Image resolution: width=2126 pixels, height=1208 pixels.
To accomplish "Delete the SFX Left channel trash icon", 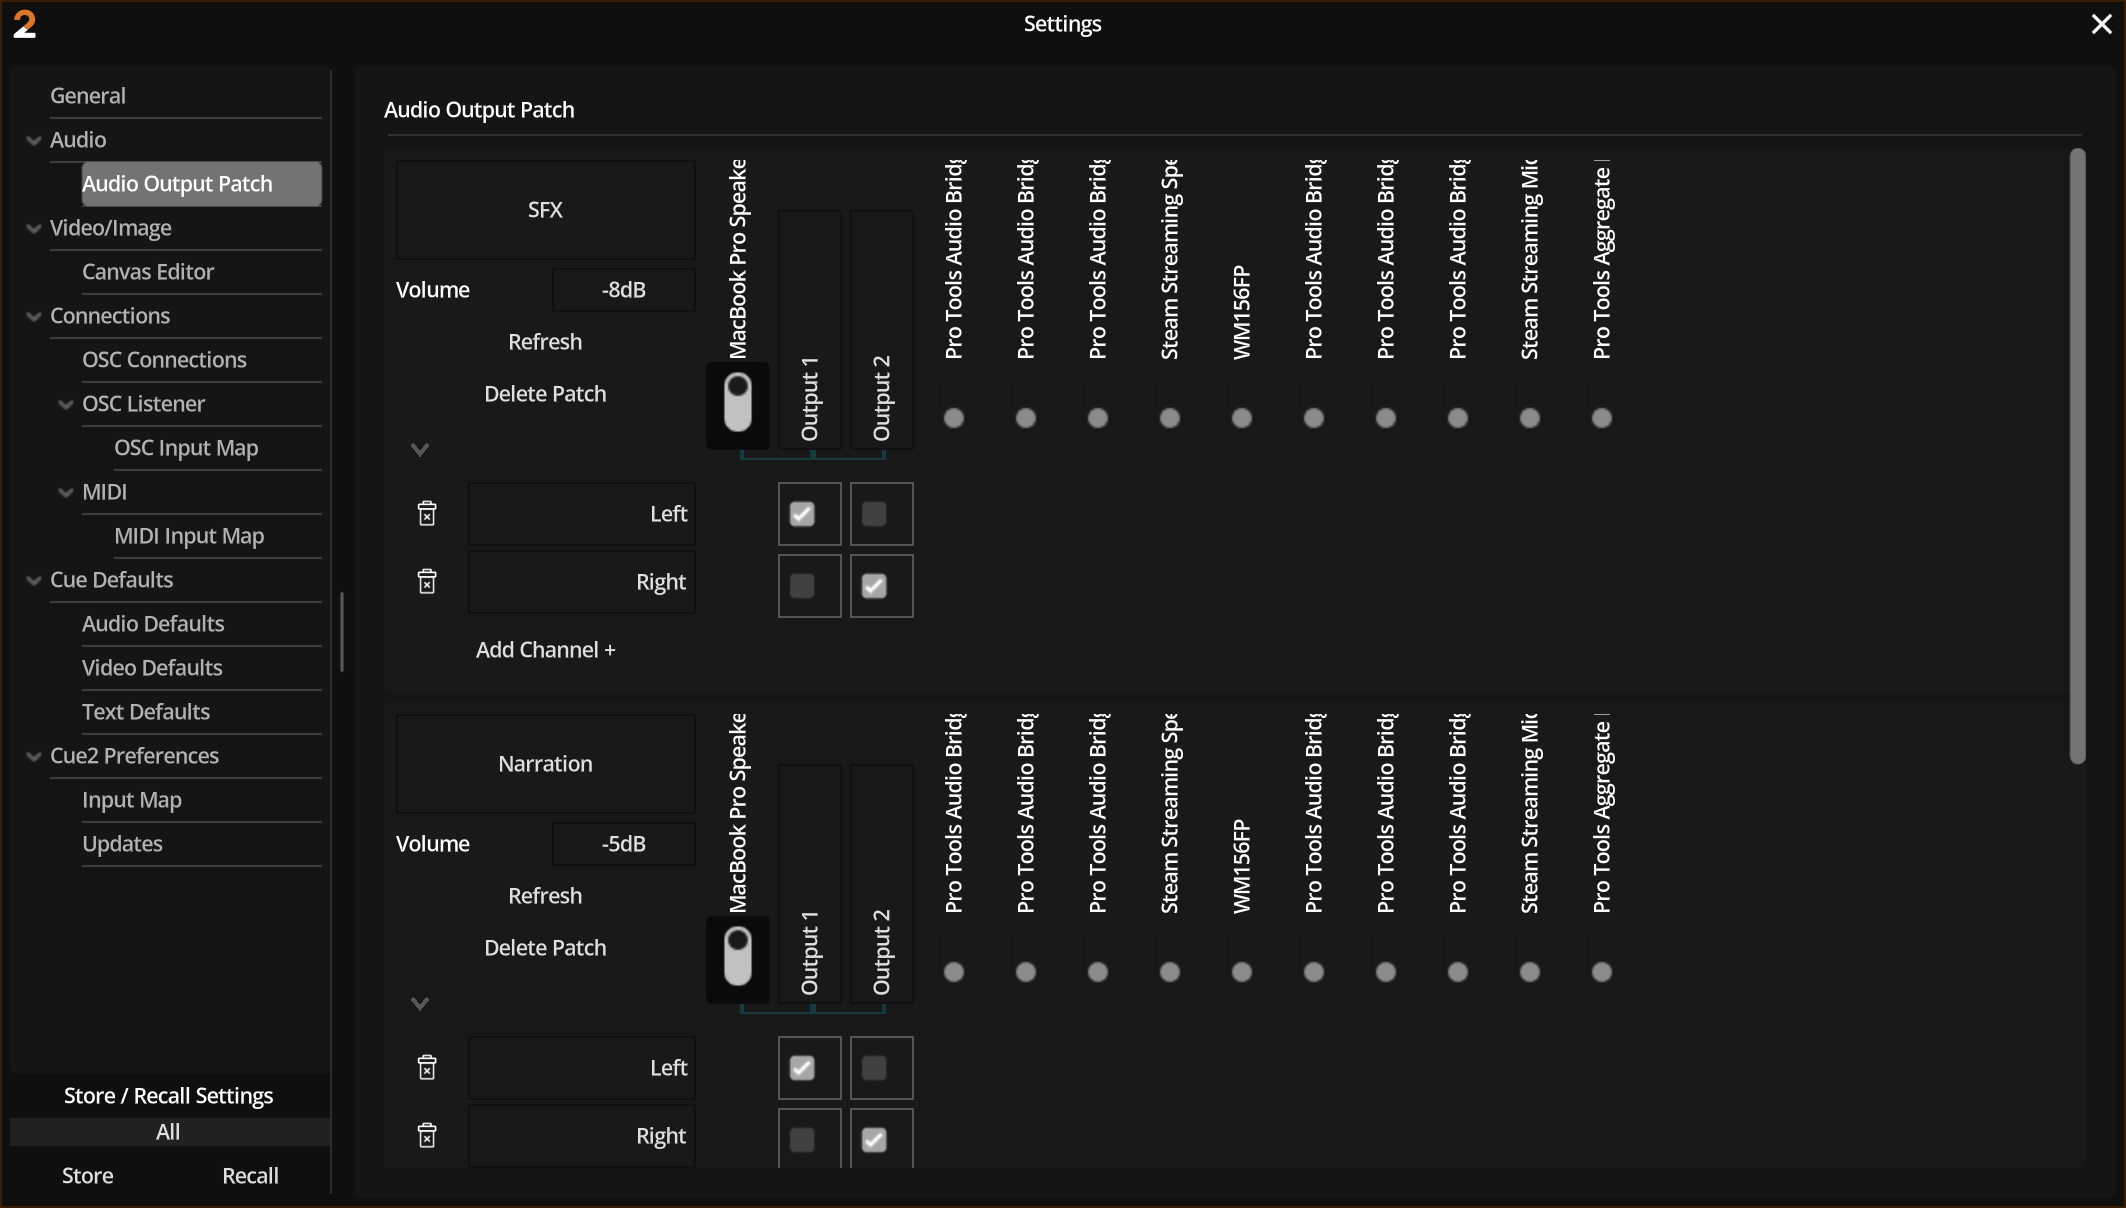I will point(427,514).
